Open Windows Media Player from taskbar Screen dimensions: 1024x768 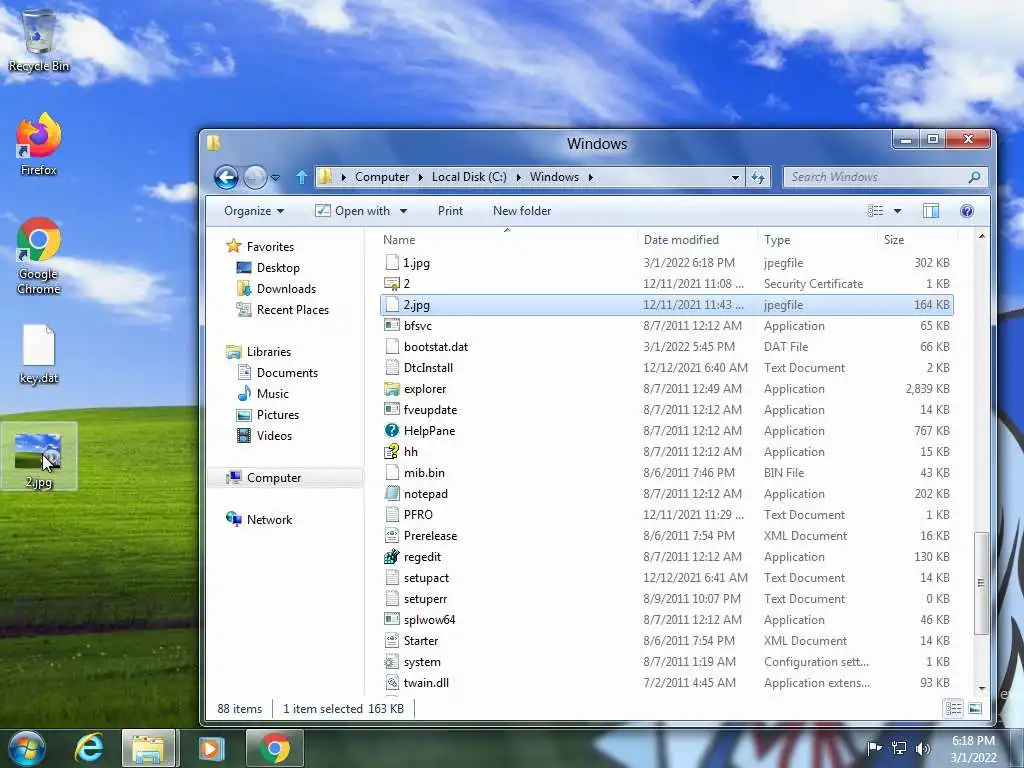point(210,748)
